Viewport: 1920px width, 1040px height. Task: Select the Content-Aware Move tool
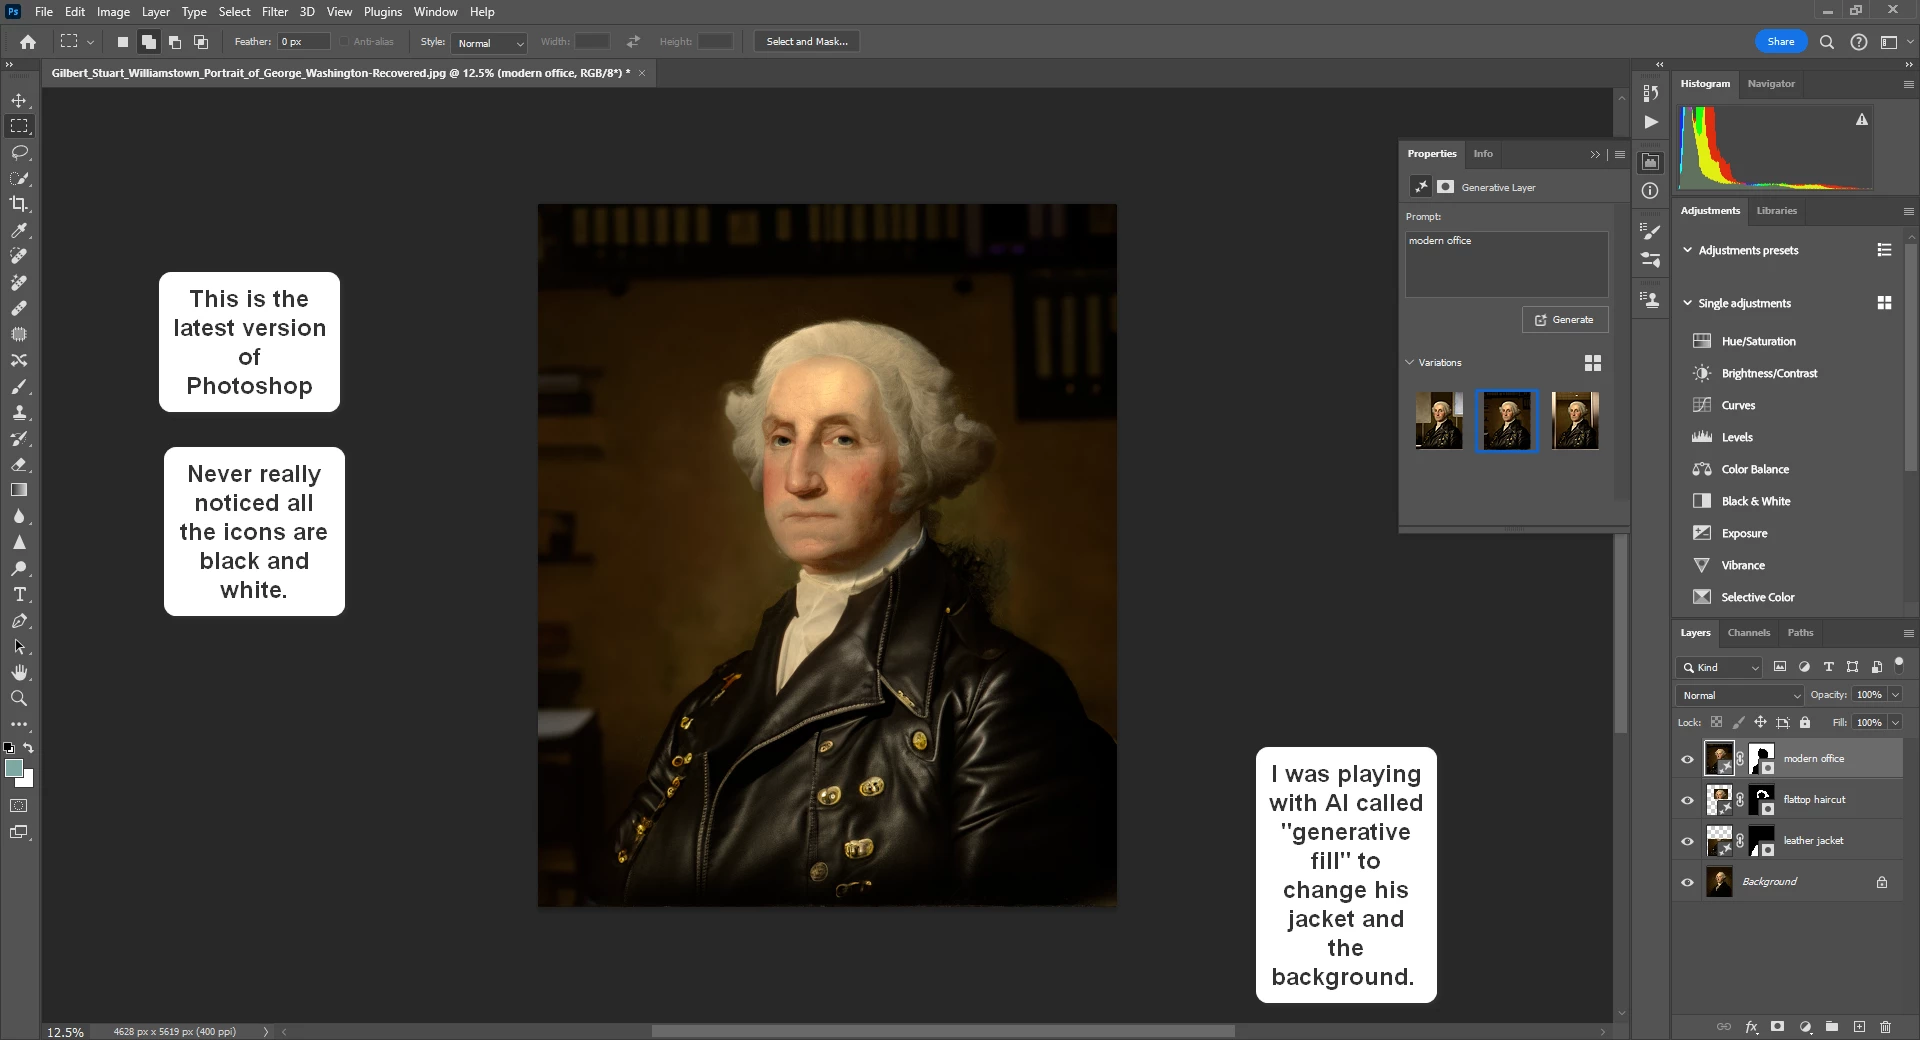click(x=19, y=360)
